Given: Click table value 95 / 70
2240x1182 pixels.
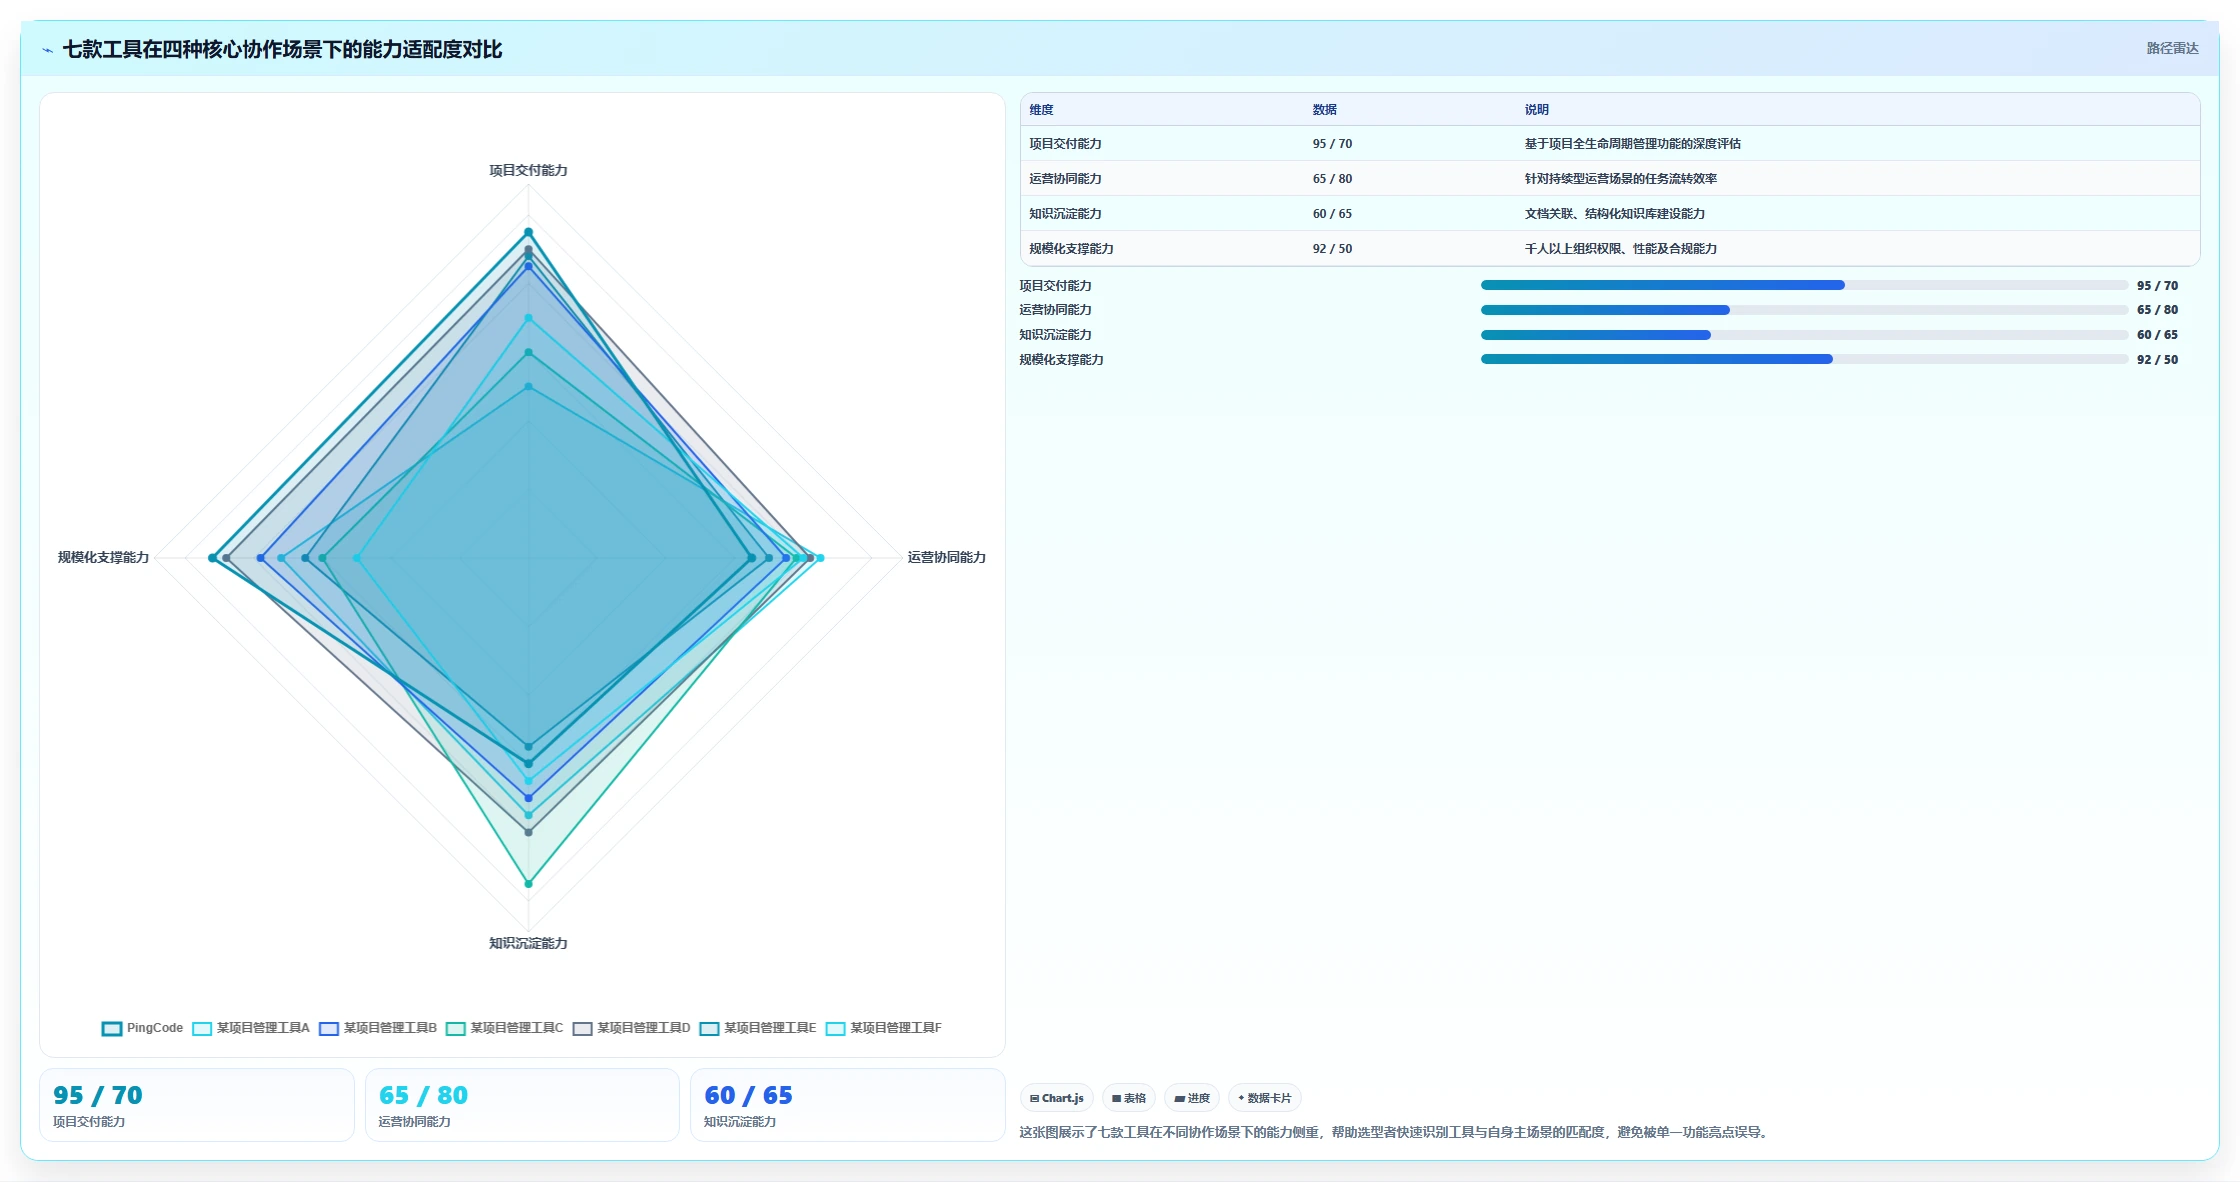Looking at the screenshot, I should [x=1332, y=144].
